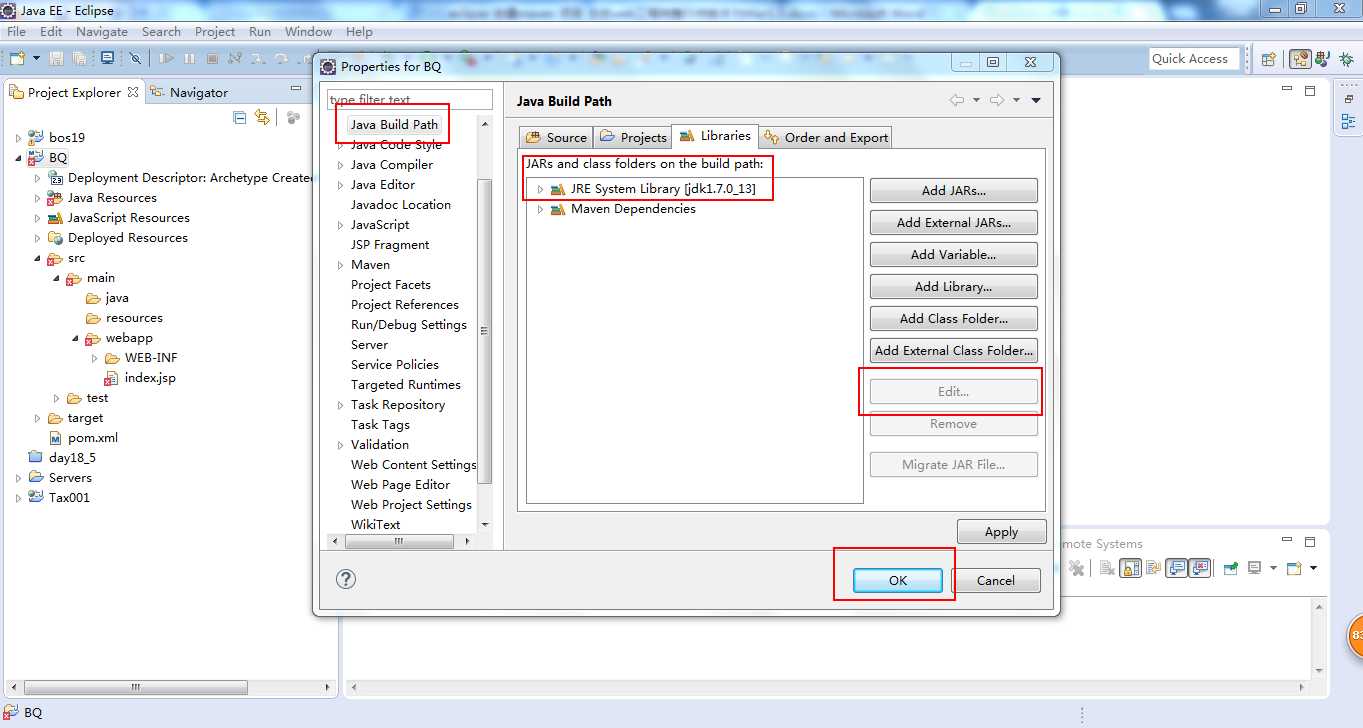1363x728 pixels.
Task: Click the Apply button
Action: coord(1001,532)
